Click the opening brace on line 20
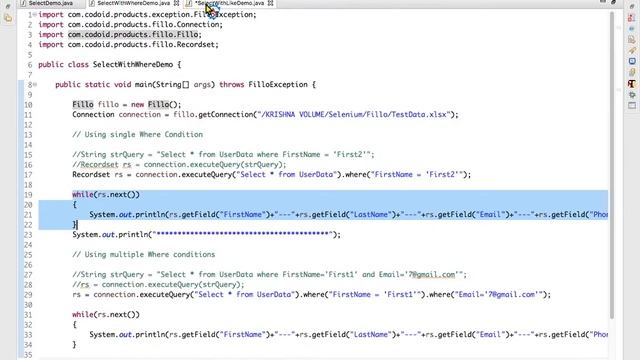 point(74,205)
